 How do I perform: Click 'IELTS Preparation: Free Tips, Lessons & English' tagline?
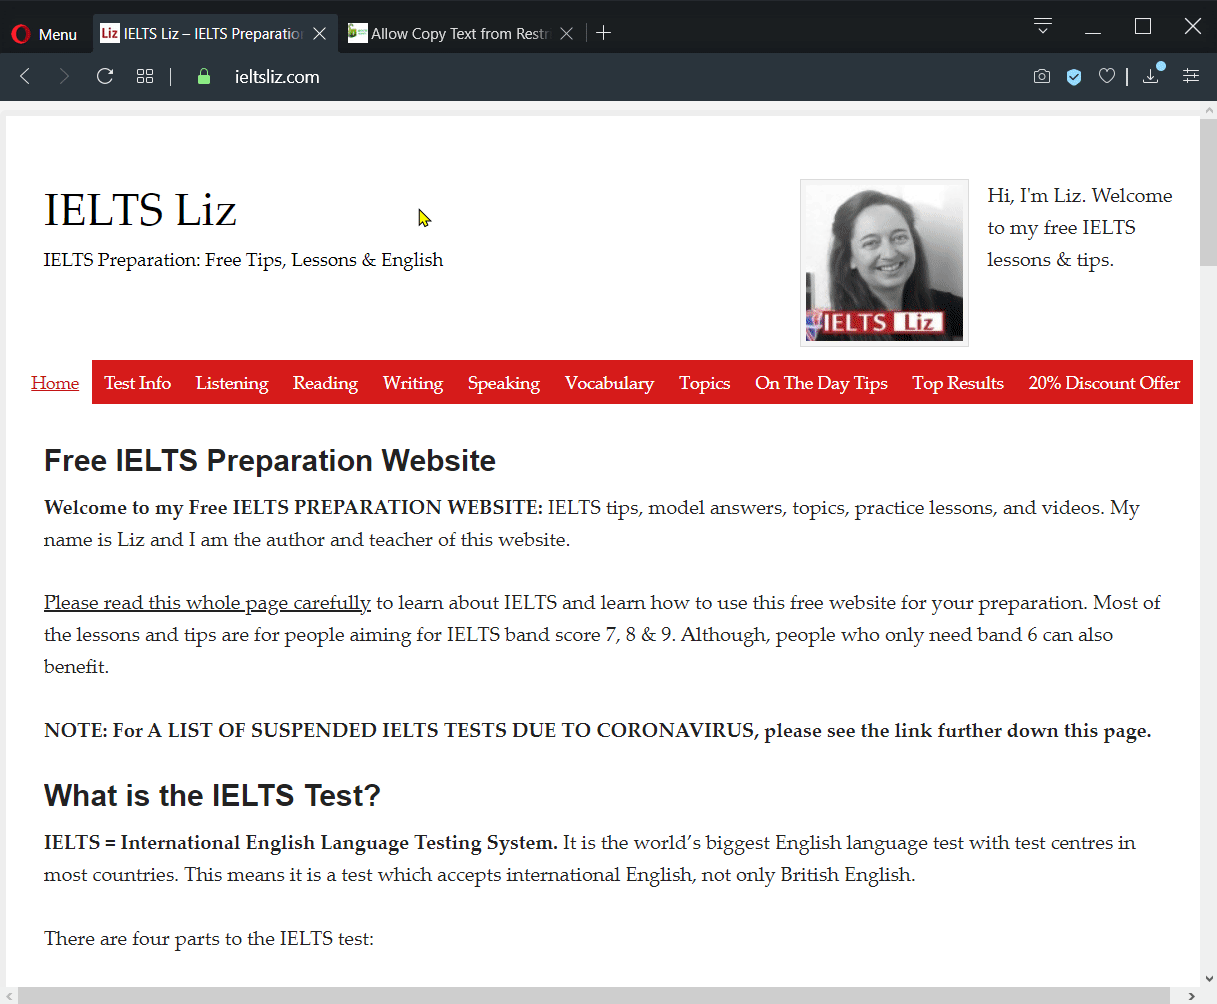pyautogui.click(x=243, y=260)
